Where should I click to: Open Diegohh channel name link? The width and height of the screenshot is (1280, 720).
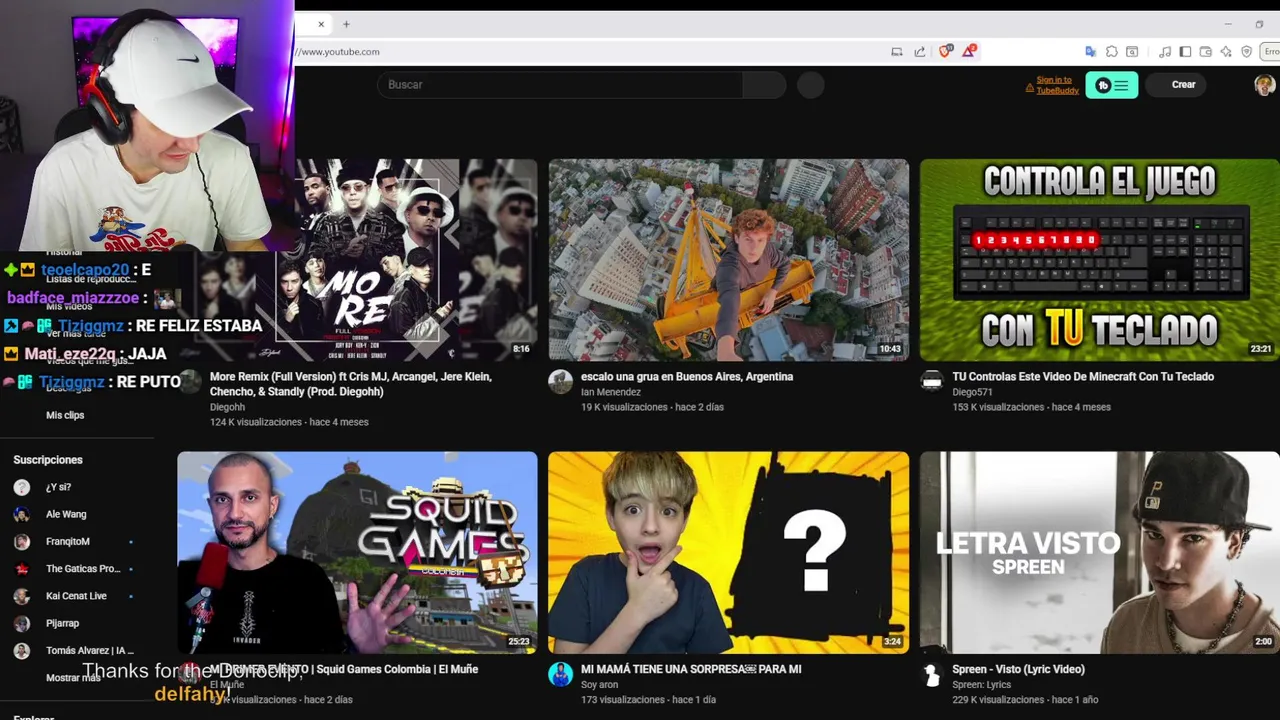point(227,407)
